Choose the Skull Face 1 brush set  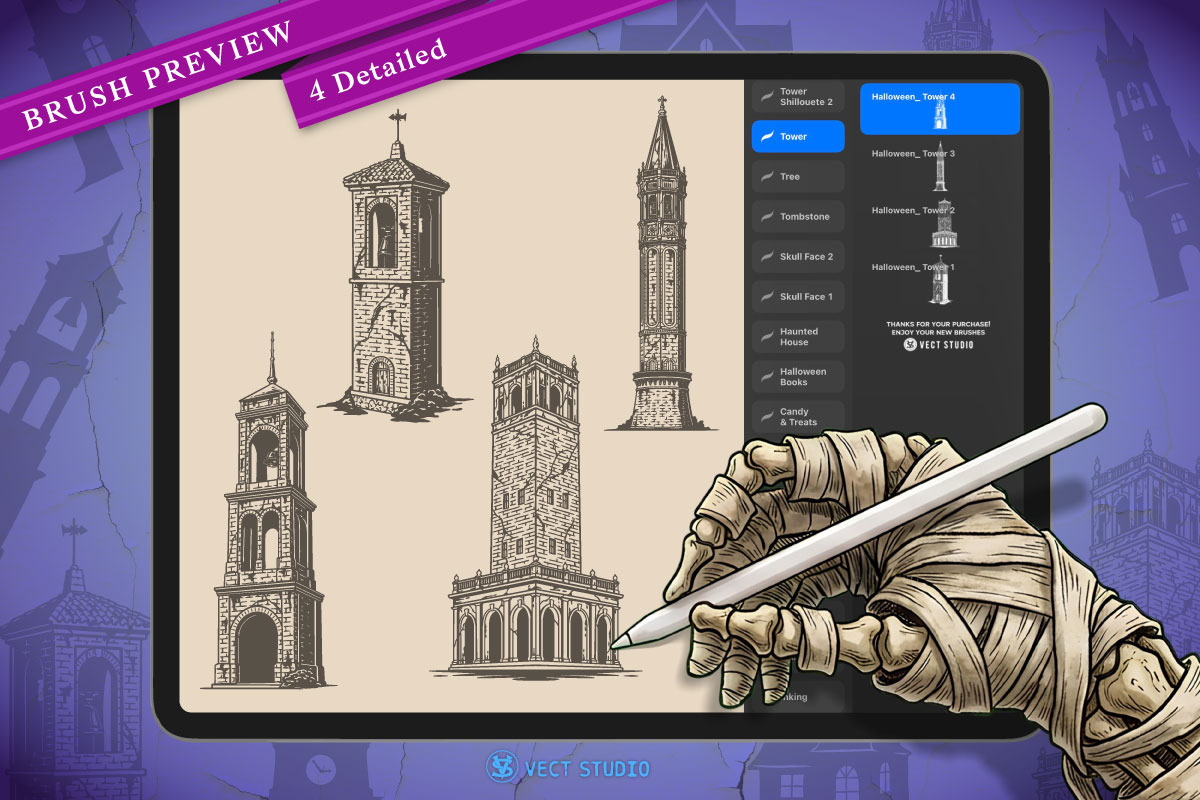click(x=798, y=296)
